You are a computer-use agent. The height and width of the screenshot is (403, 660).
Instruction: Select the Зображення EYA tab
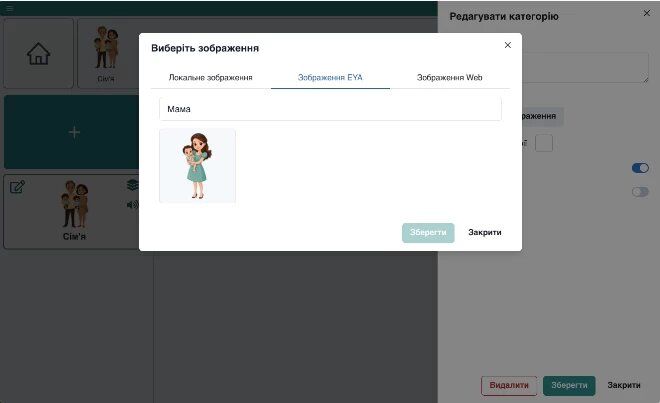[x=330, y=77]
